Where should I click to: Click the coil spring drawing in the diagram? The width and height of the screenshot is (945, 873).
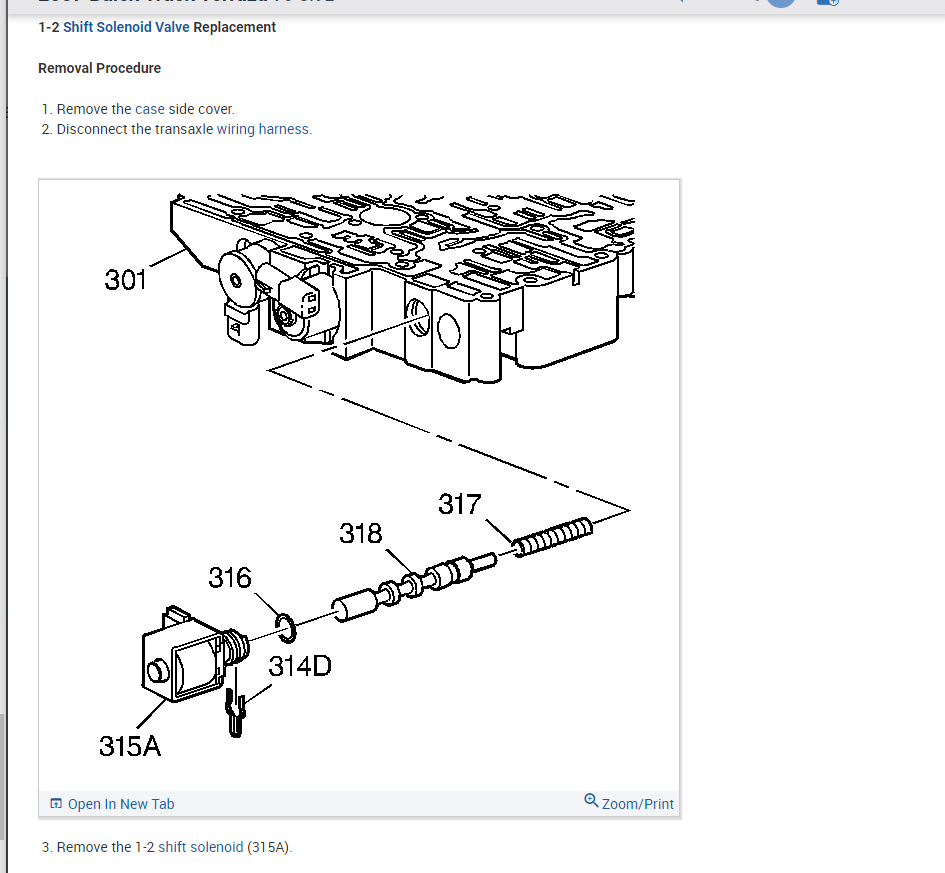[553, 537]
